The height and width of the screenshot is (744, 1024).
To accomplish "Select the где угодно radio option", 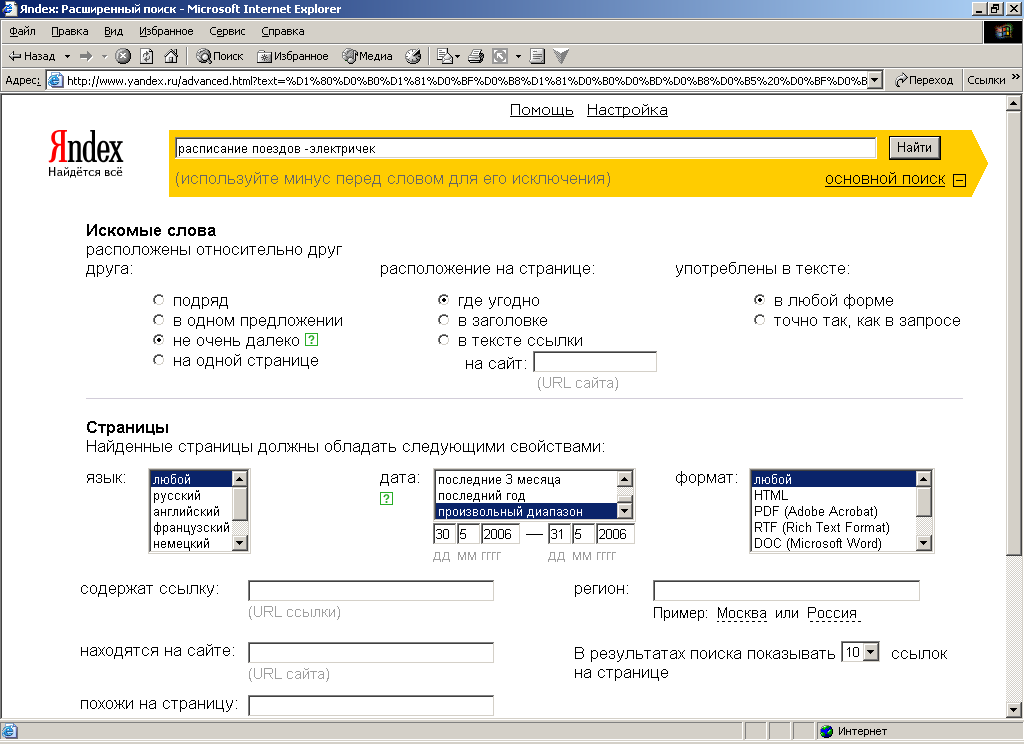I will pos(443,300).
